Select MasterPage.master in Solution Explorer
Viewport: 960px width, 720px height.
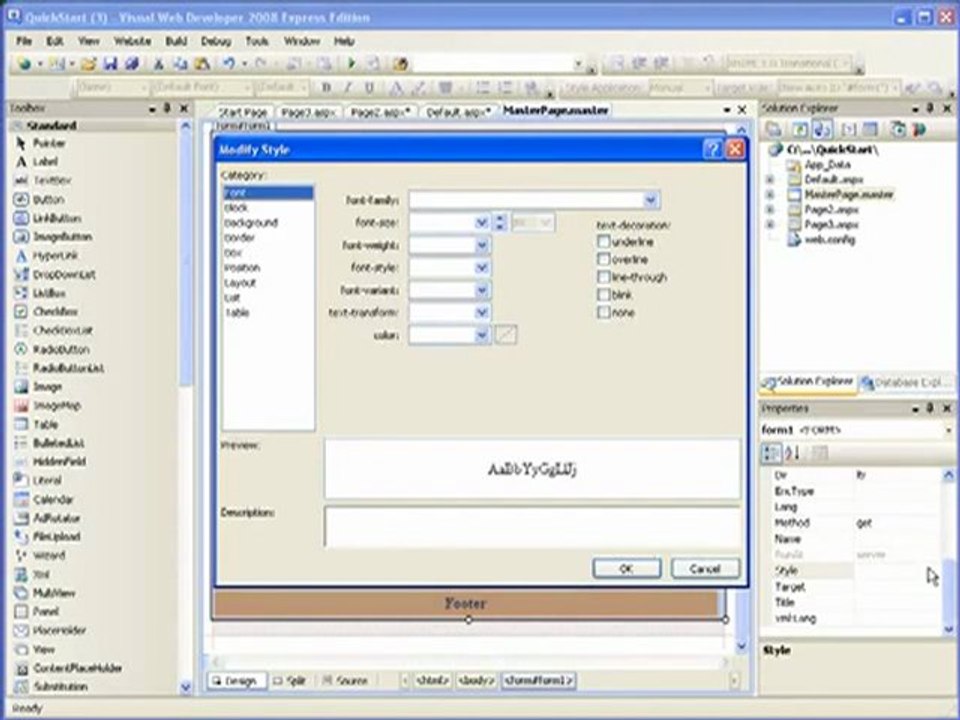click(849, 195)
